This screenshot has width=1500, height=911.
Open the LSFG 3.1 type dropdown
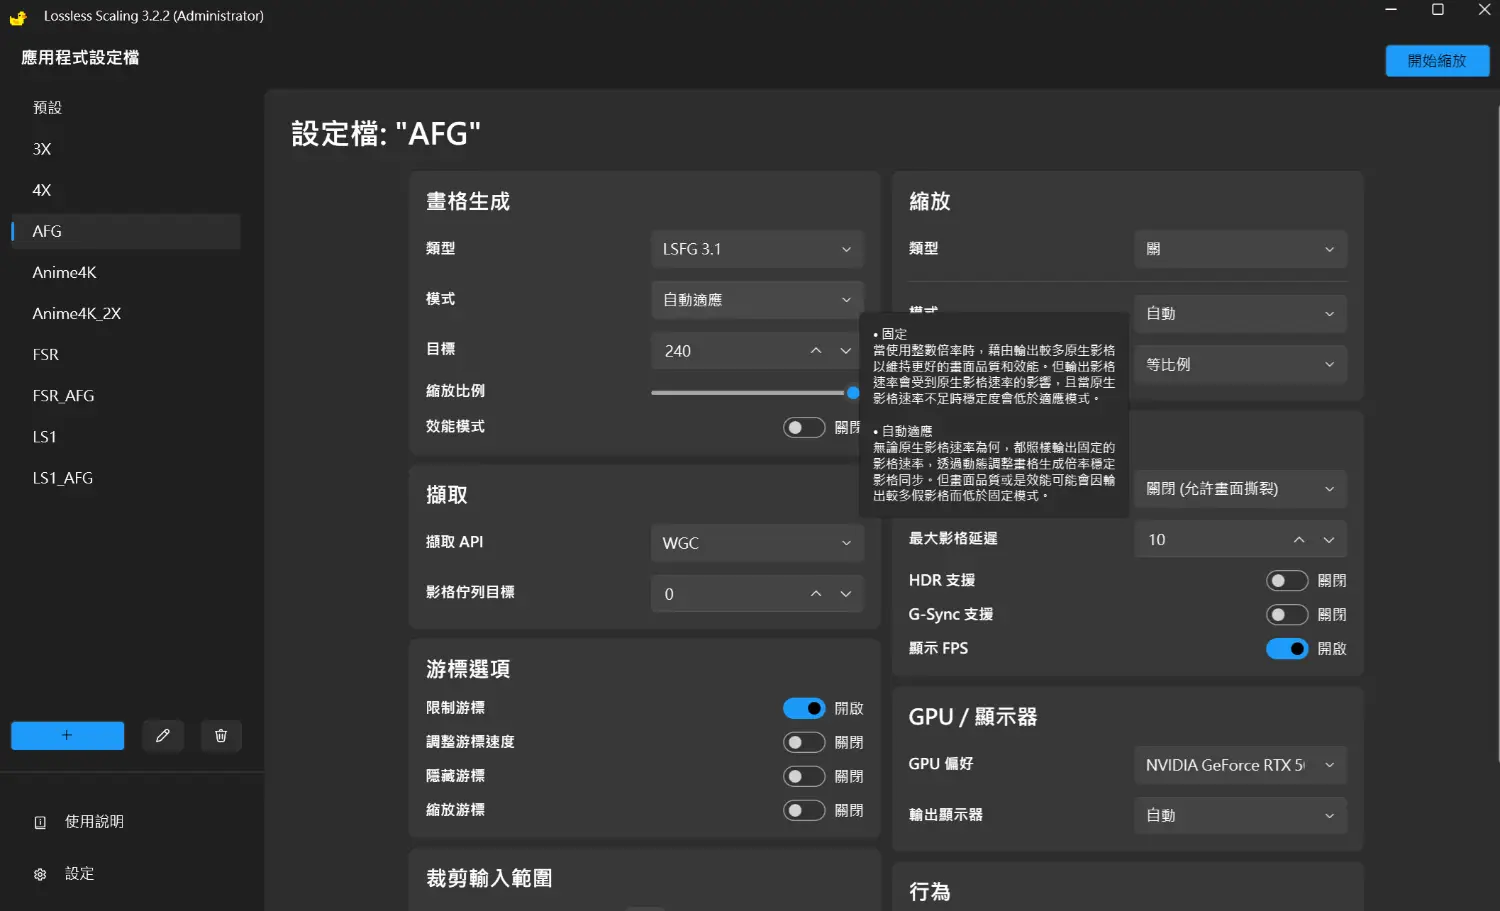tap(756, 249)
